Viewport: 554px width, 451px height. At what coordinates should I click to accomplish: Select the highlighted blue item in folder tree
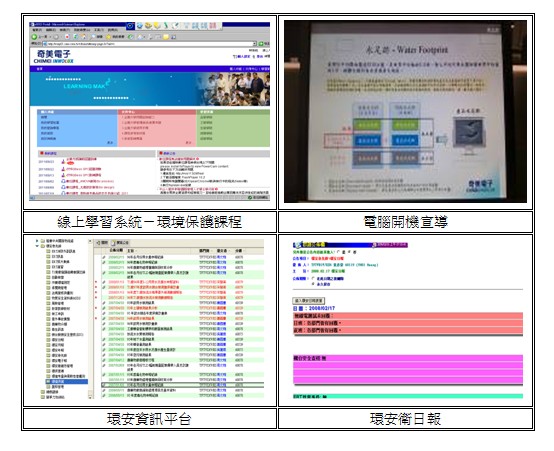click(66, 382)
